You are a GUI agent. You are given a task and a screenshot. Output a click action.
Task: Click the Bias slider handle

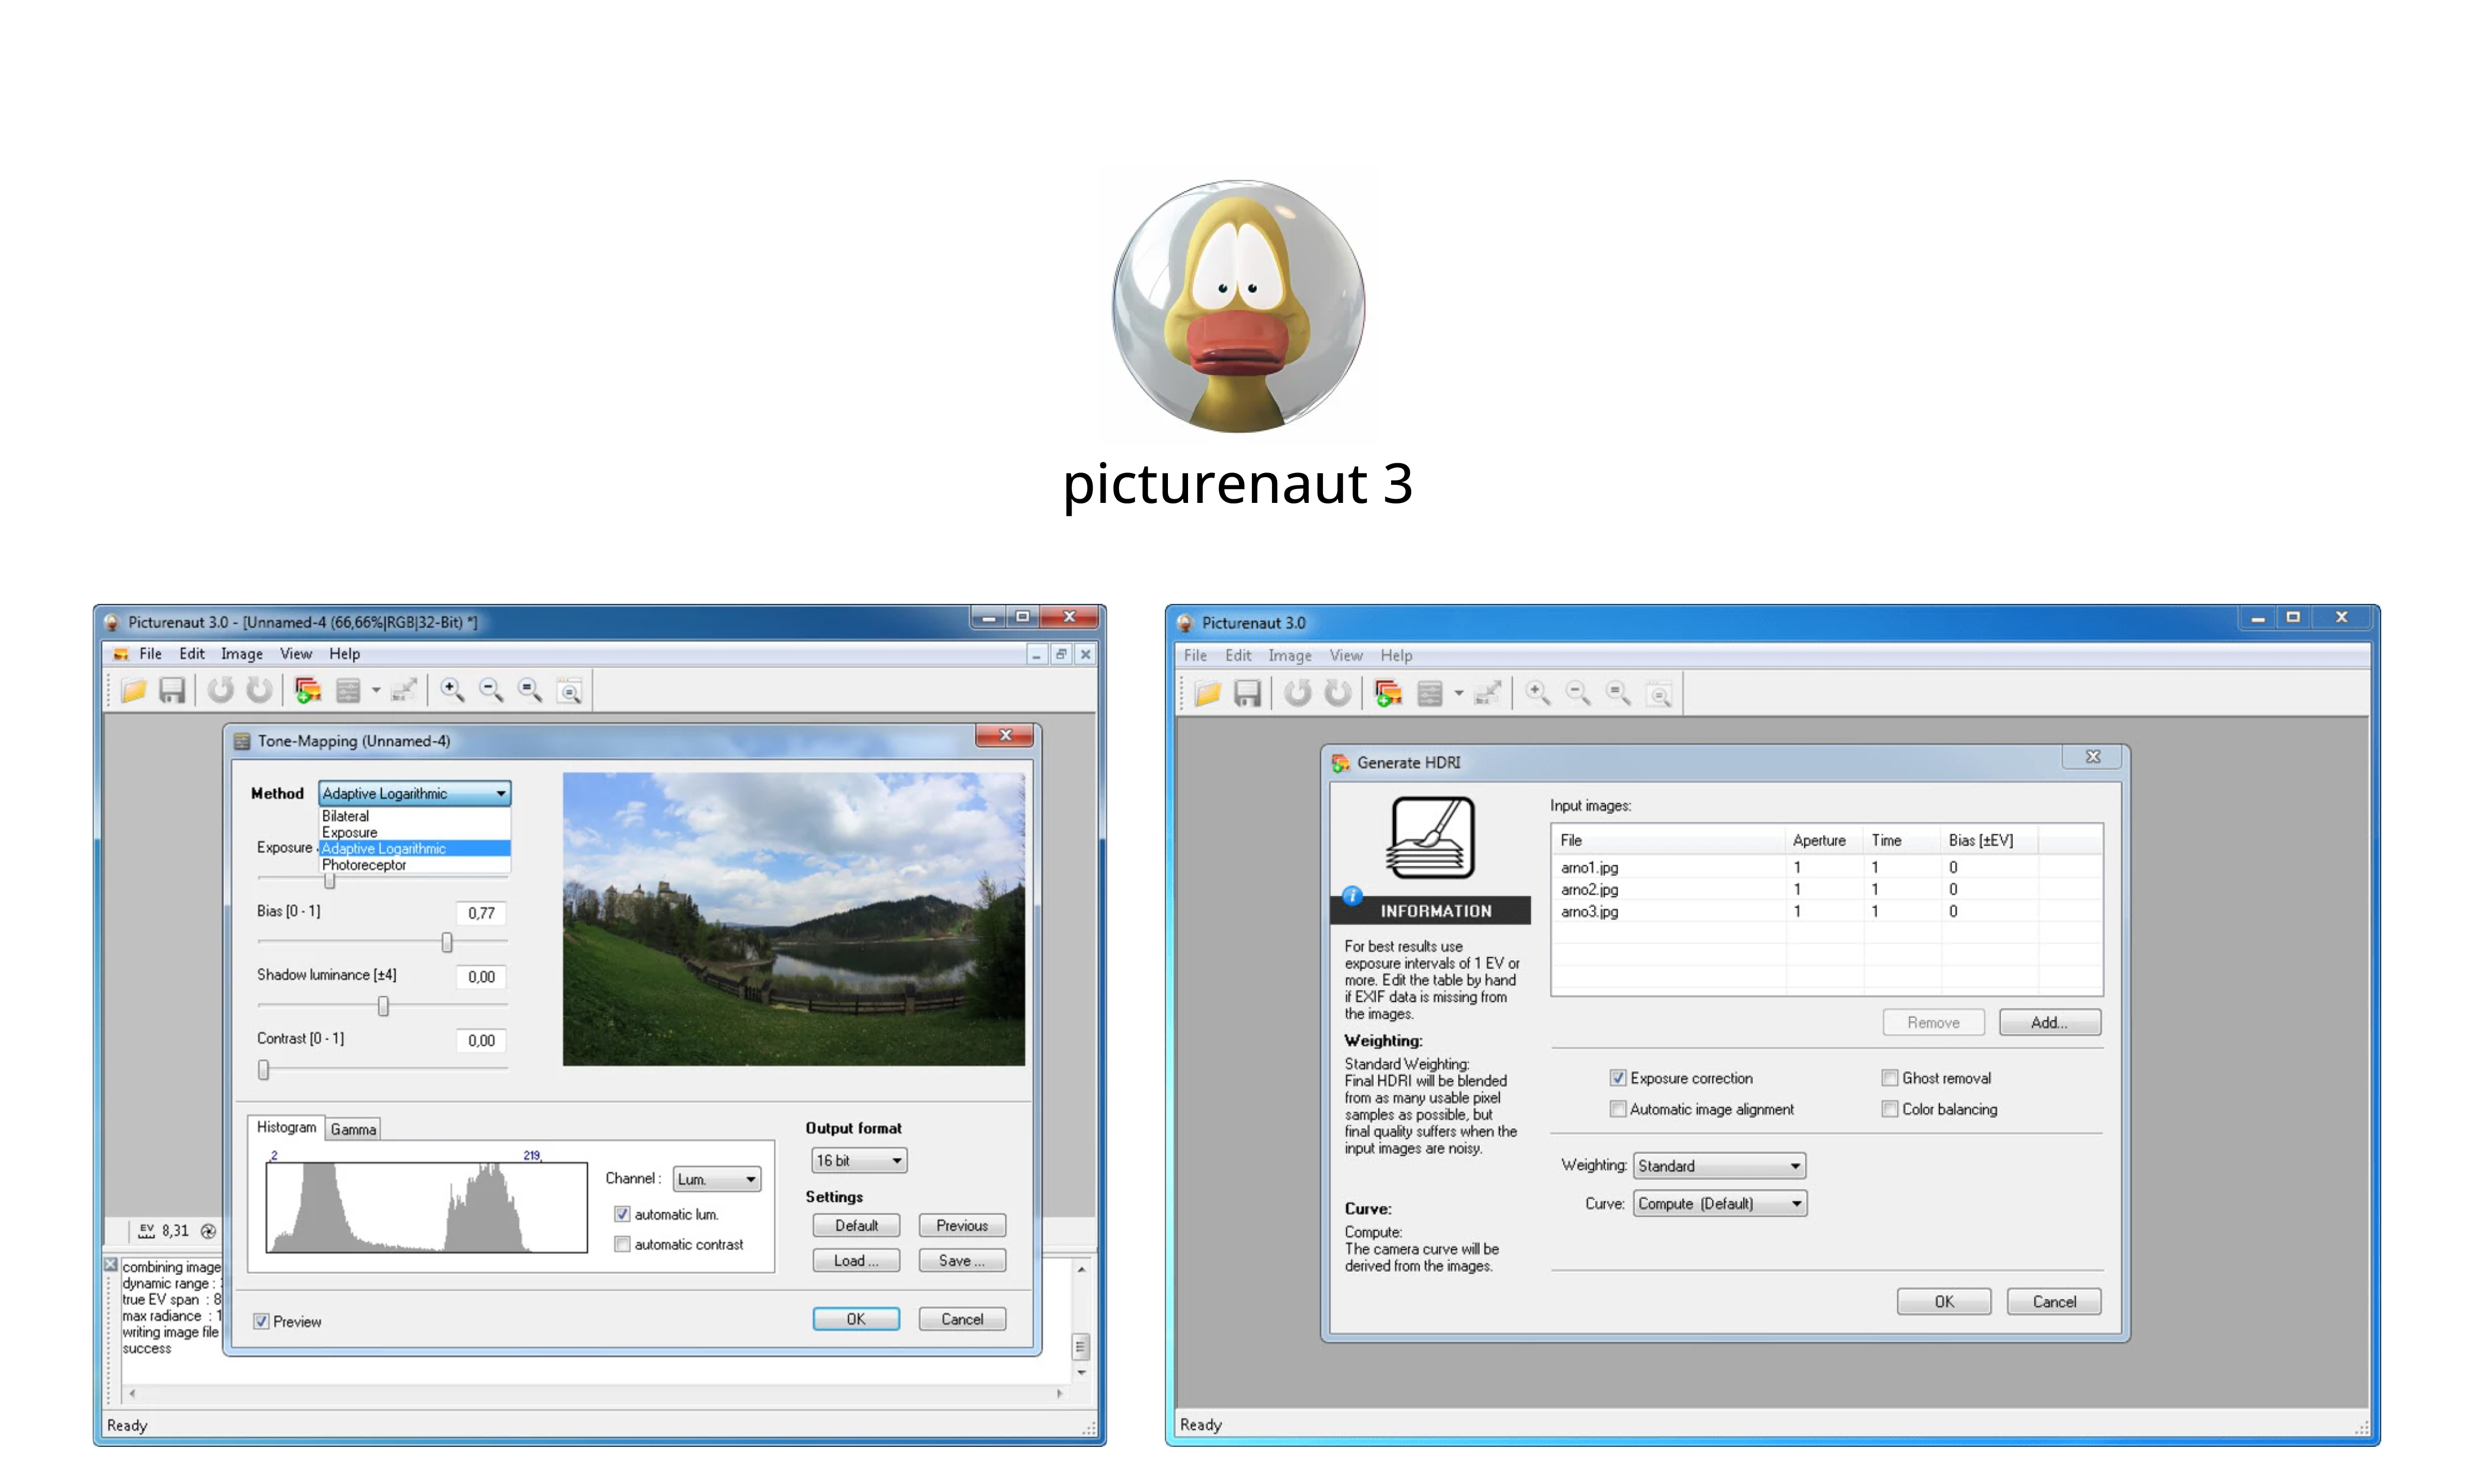coord(447,942)
